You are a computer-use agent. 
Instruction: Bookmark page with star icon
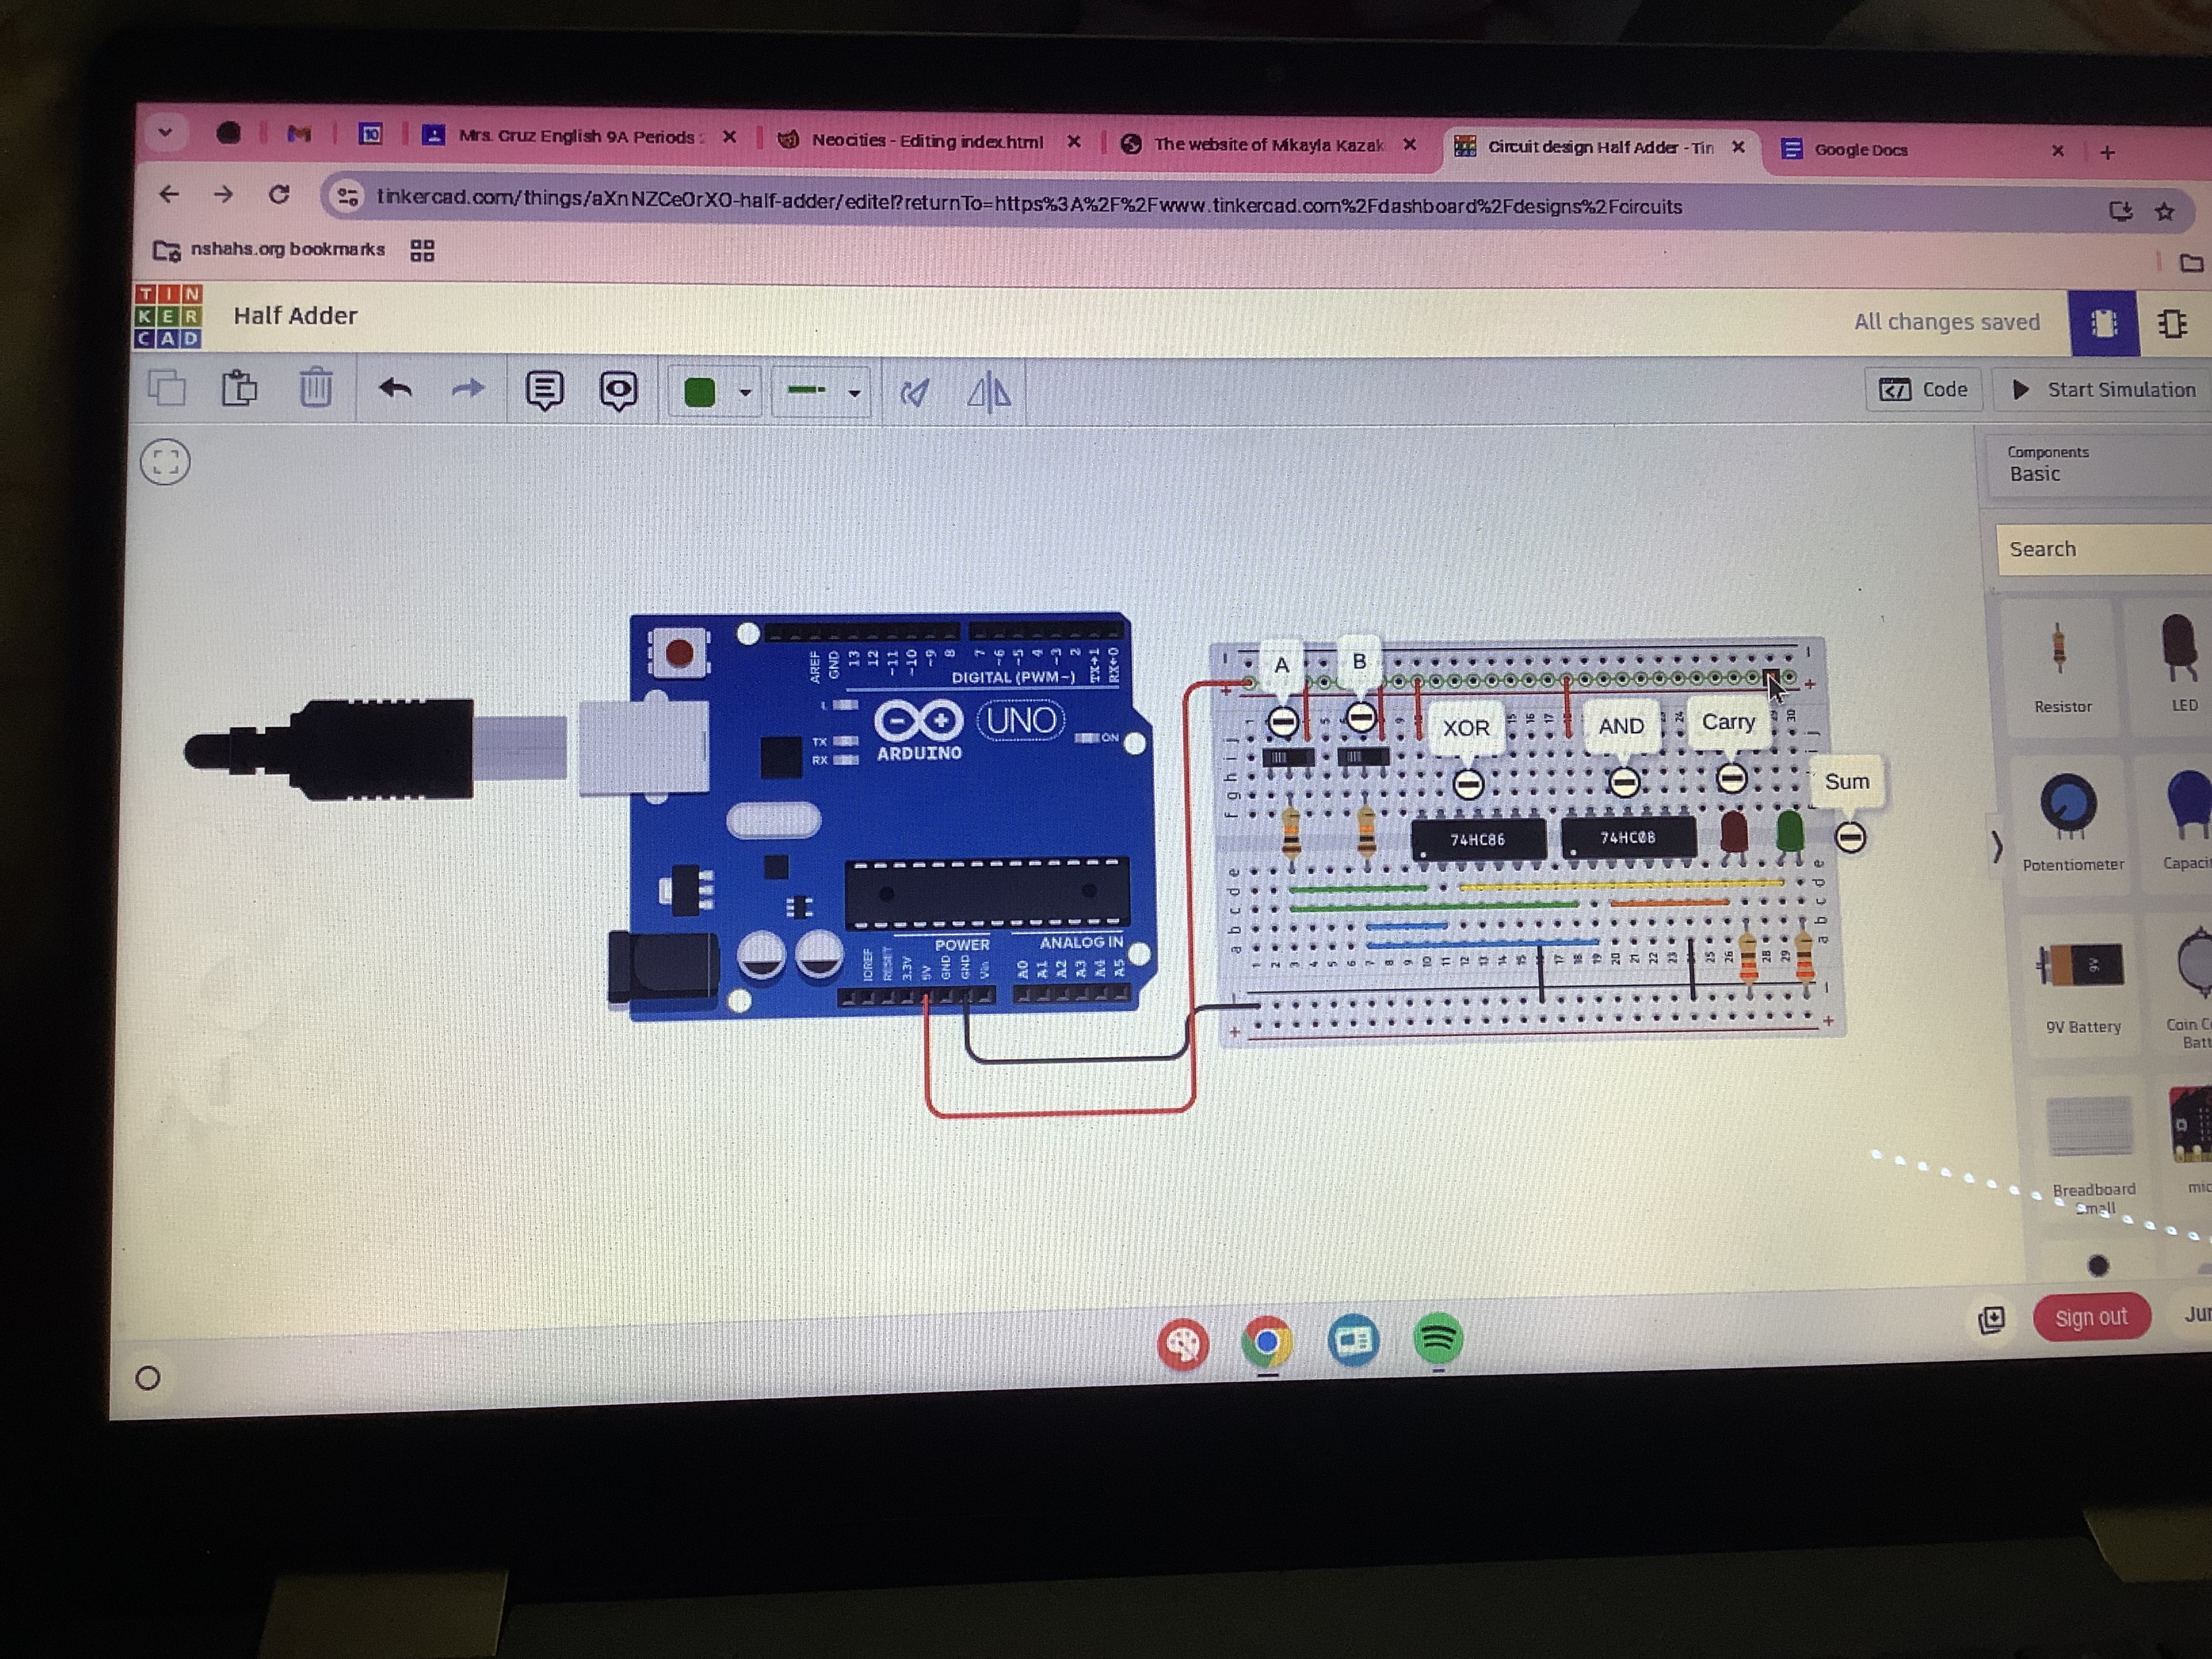pyautogui.click(x=2165, y=212)
